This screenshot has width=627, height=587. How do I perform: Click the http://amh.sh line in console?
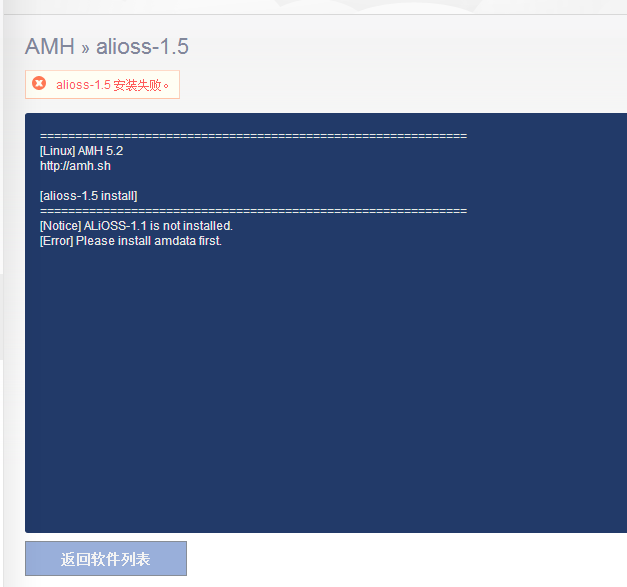pyautogui.click(x=75, y=166)
